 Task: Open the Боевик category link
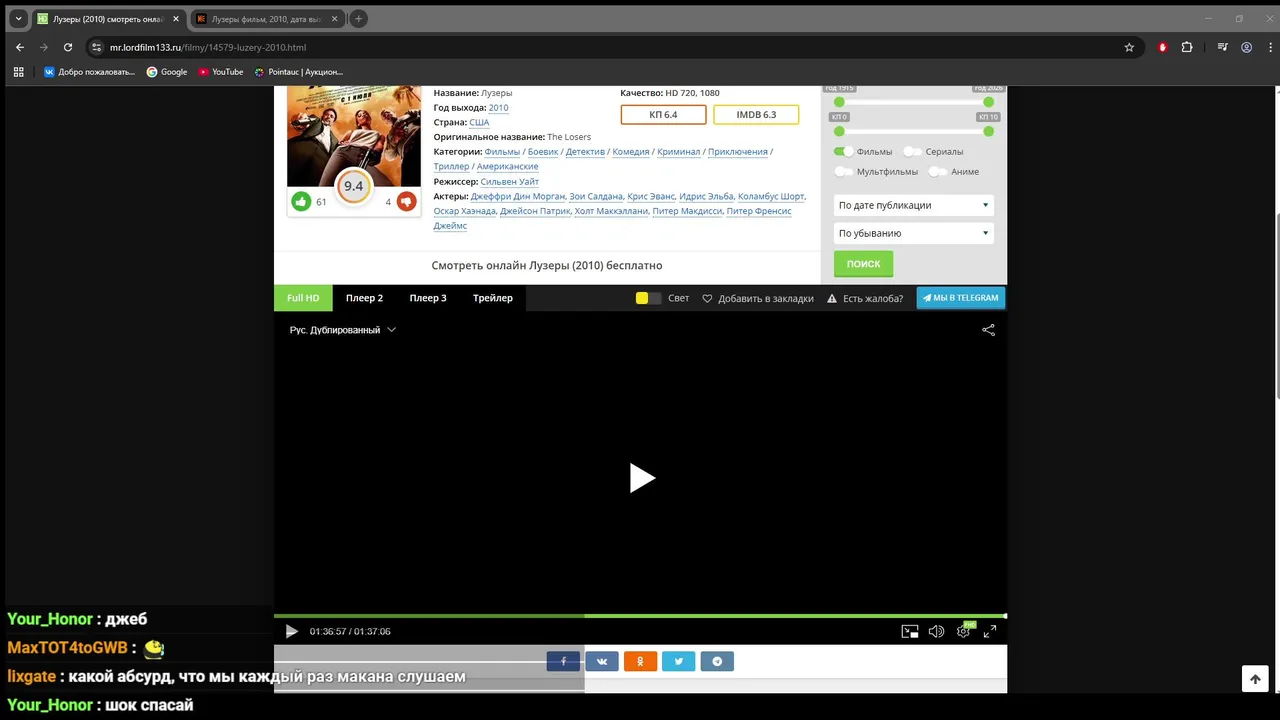click(x=543, y=152)
